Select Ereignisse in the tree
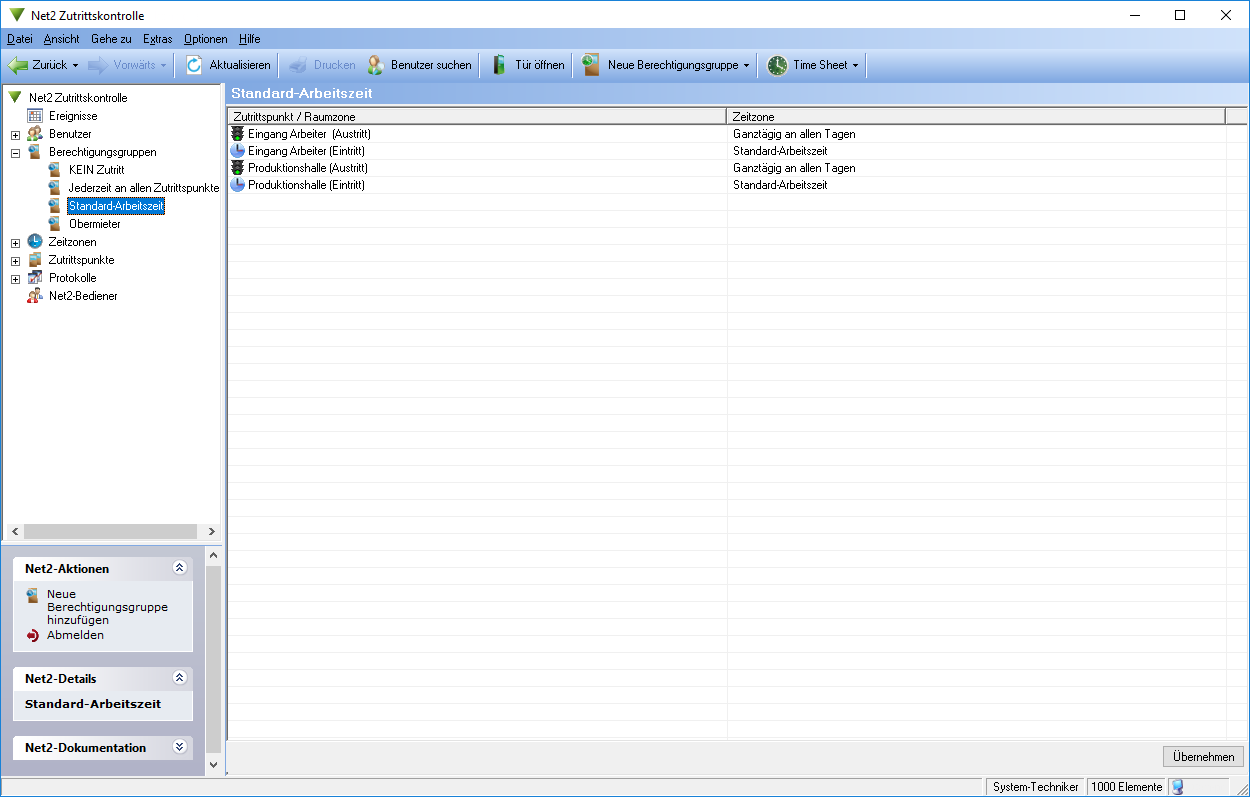 73,116
